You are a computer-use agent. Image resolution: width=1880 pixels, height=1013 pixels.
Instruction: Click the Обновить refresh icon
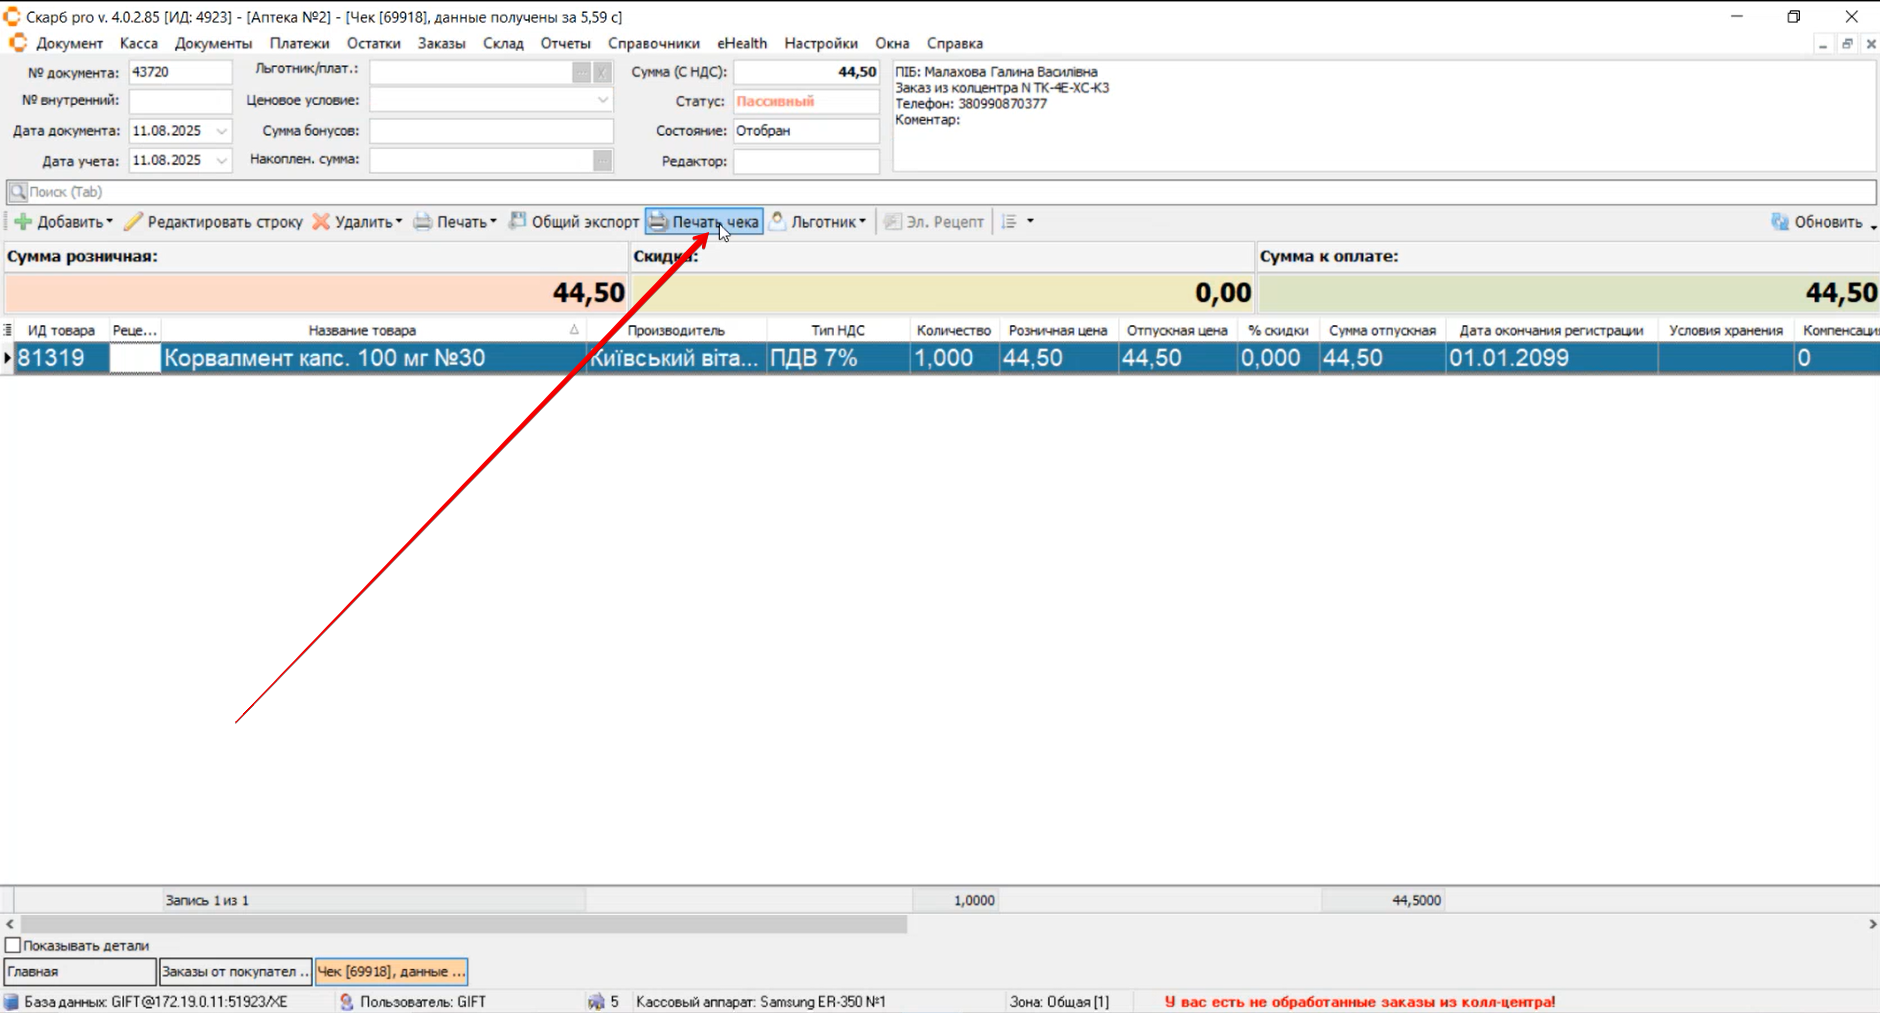[x=1780, y=222]
